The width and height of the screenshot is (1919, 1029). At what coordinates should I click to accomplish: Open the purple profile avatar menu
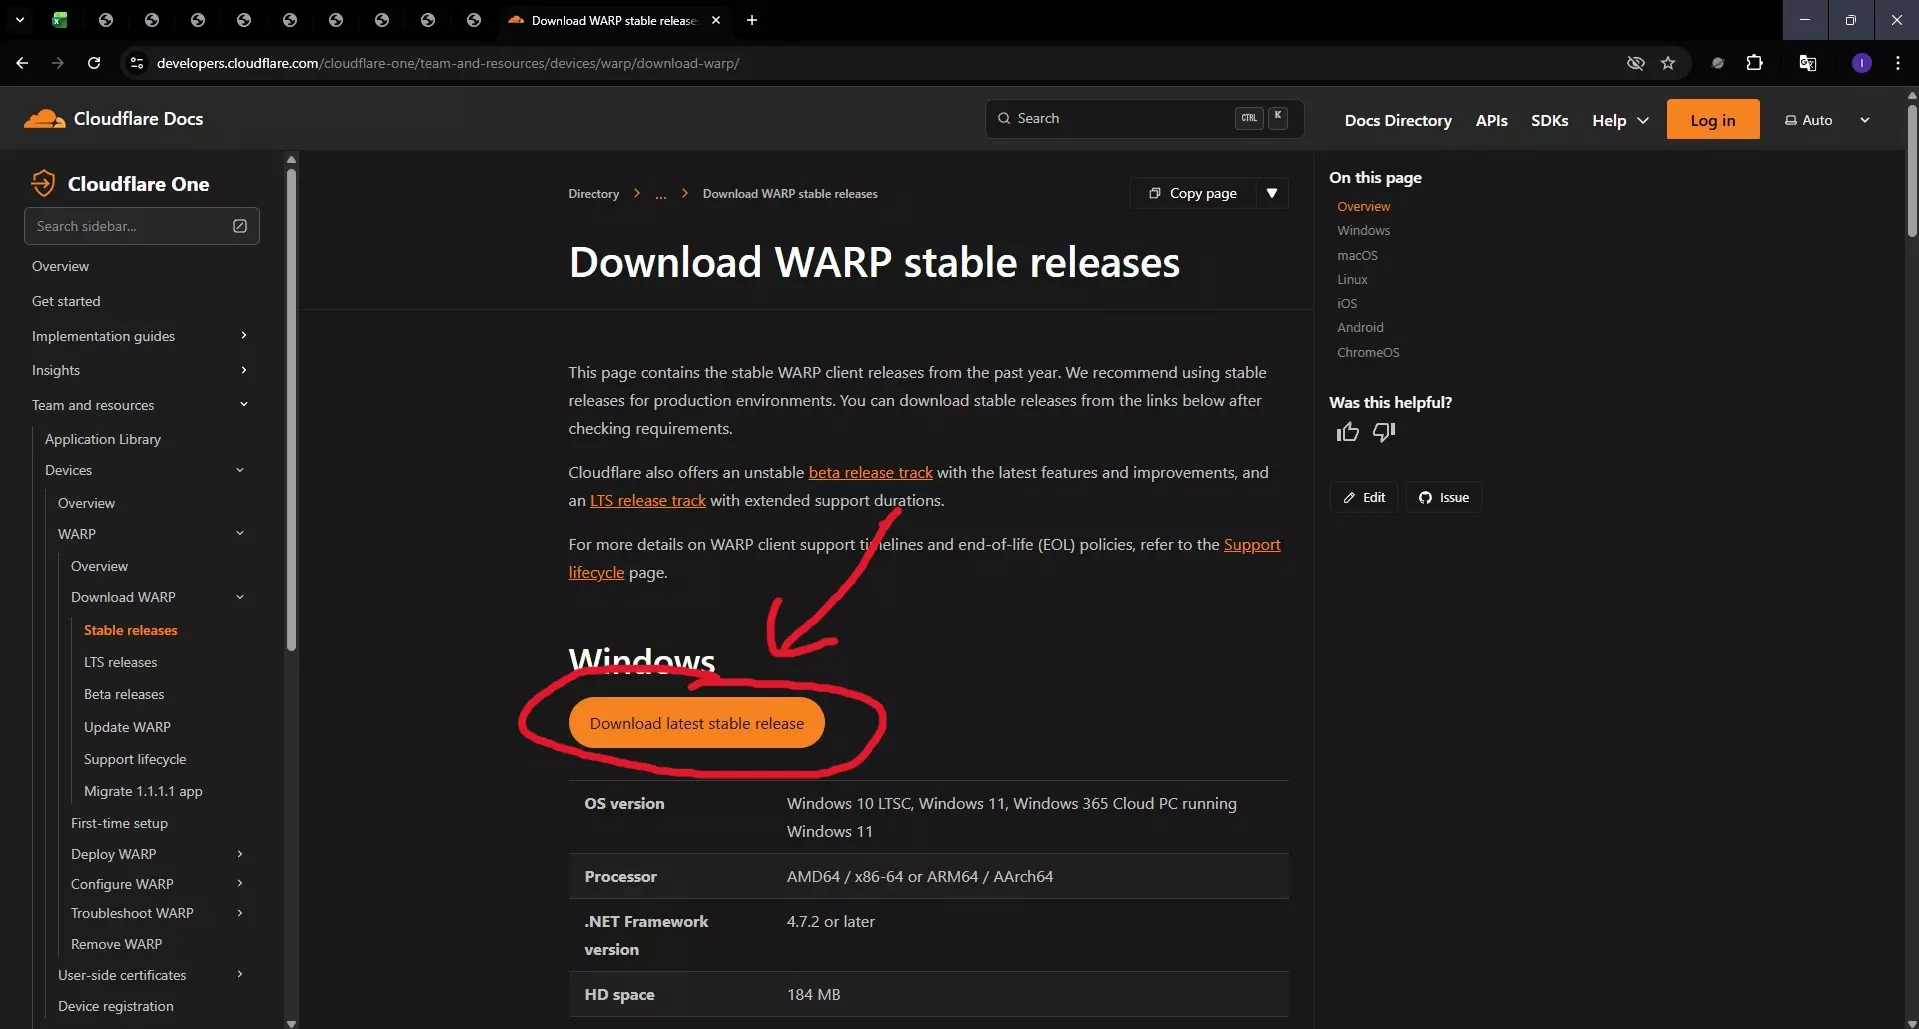tap(1862, 63)
